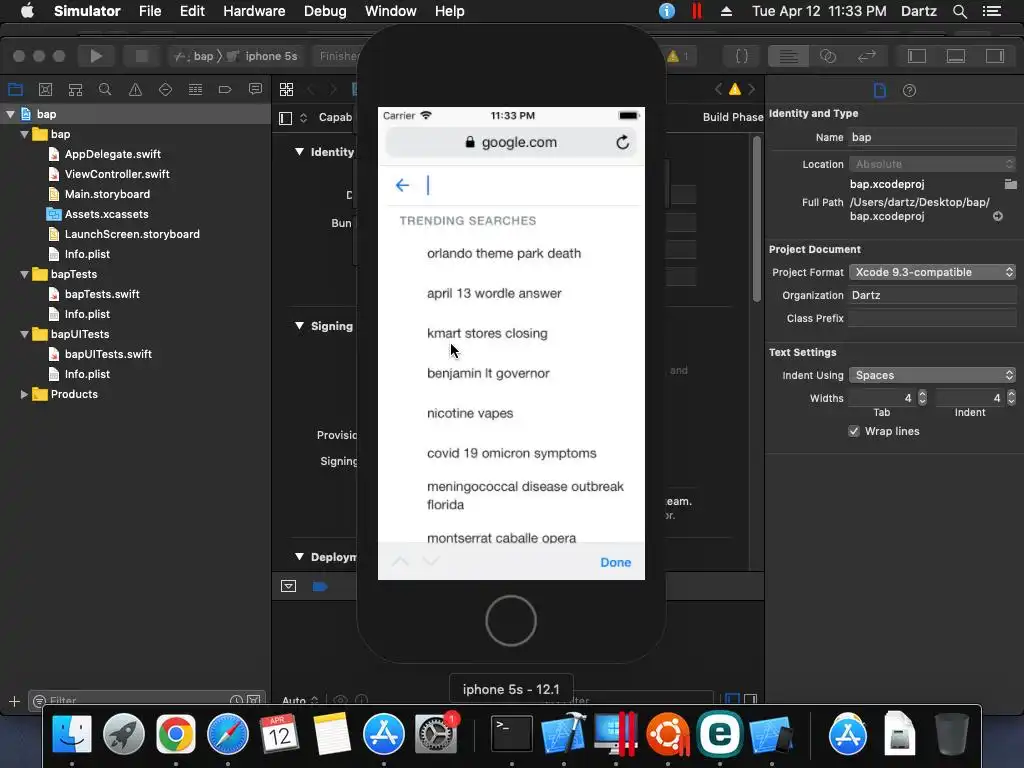Screen dimensions: 1024x768
Task: Increment the Indent width stepper
Action: pos(1011,394)
